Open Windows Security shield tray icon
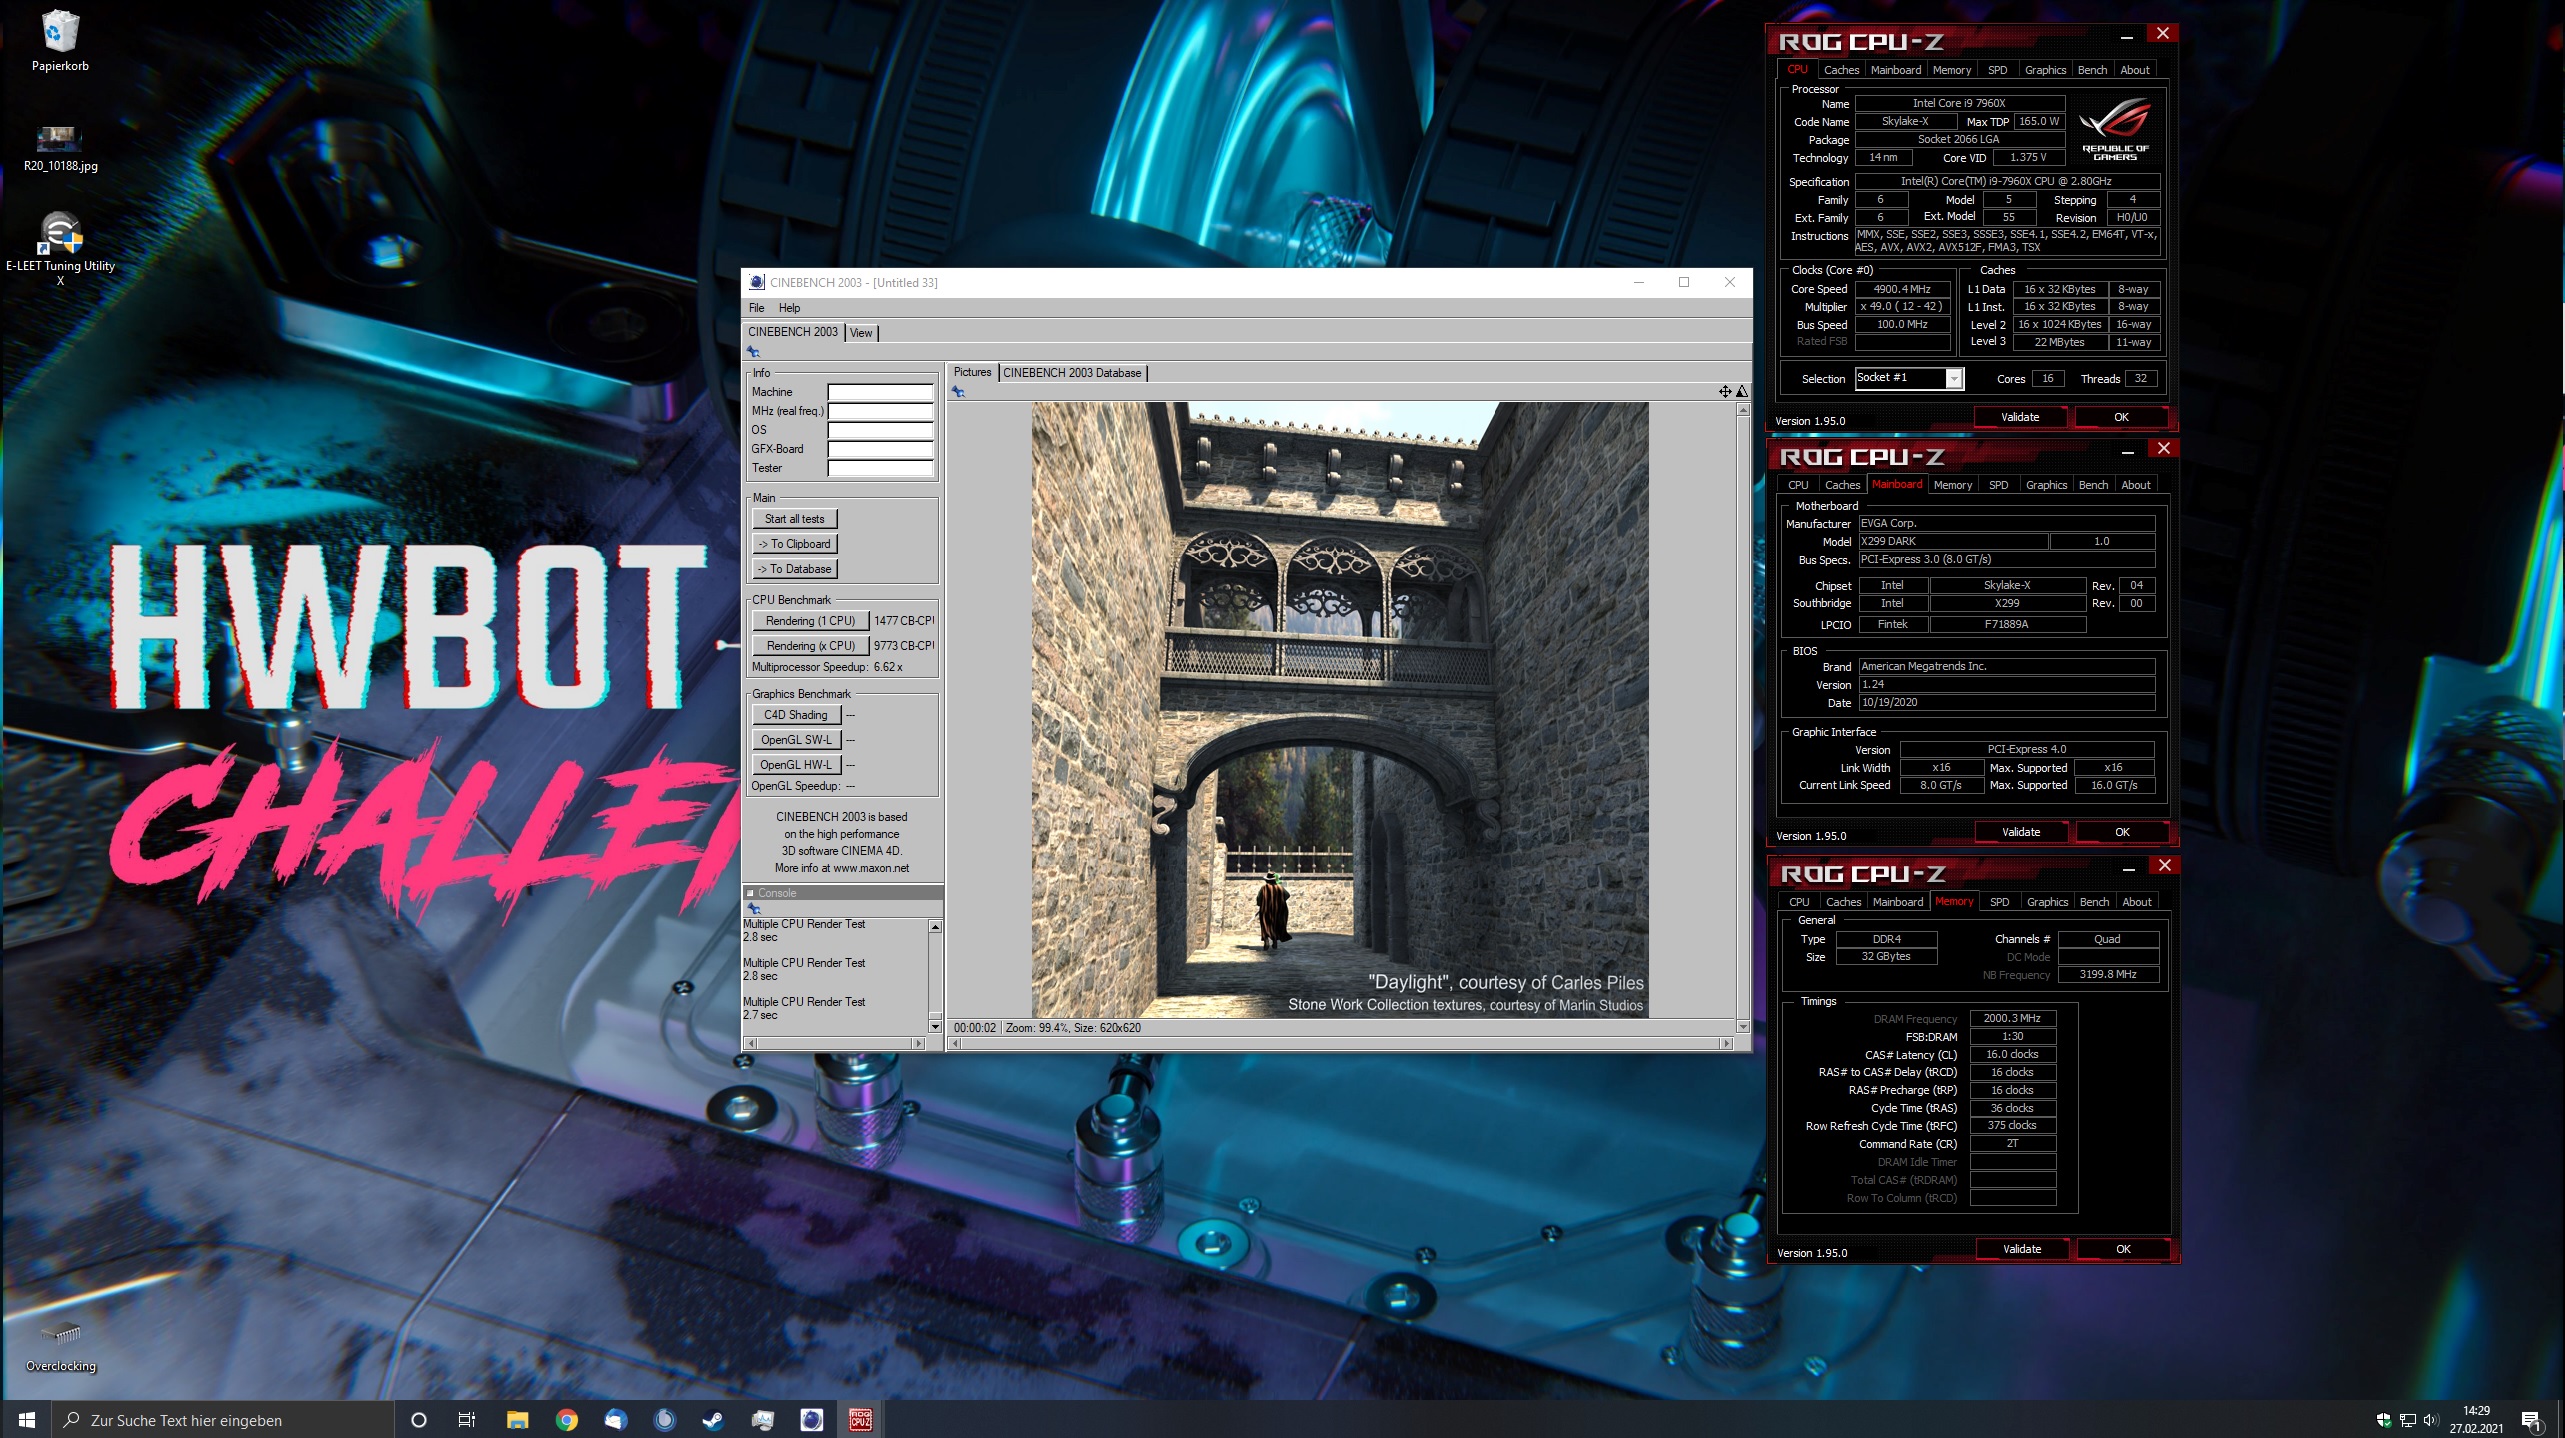This screenshot has height=1438, width=2565. (2383, 1420)
